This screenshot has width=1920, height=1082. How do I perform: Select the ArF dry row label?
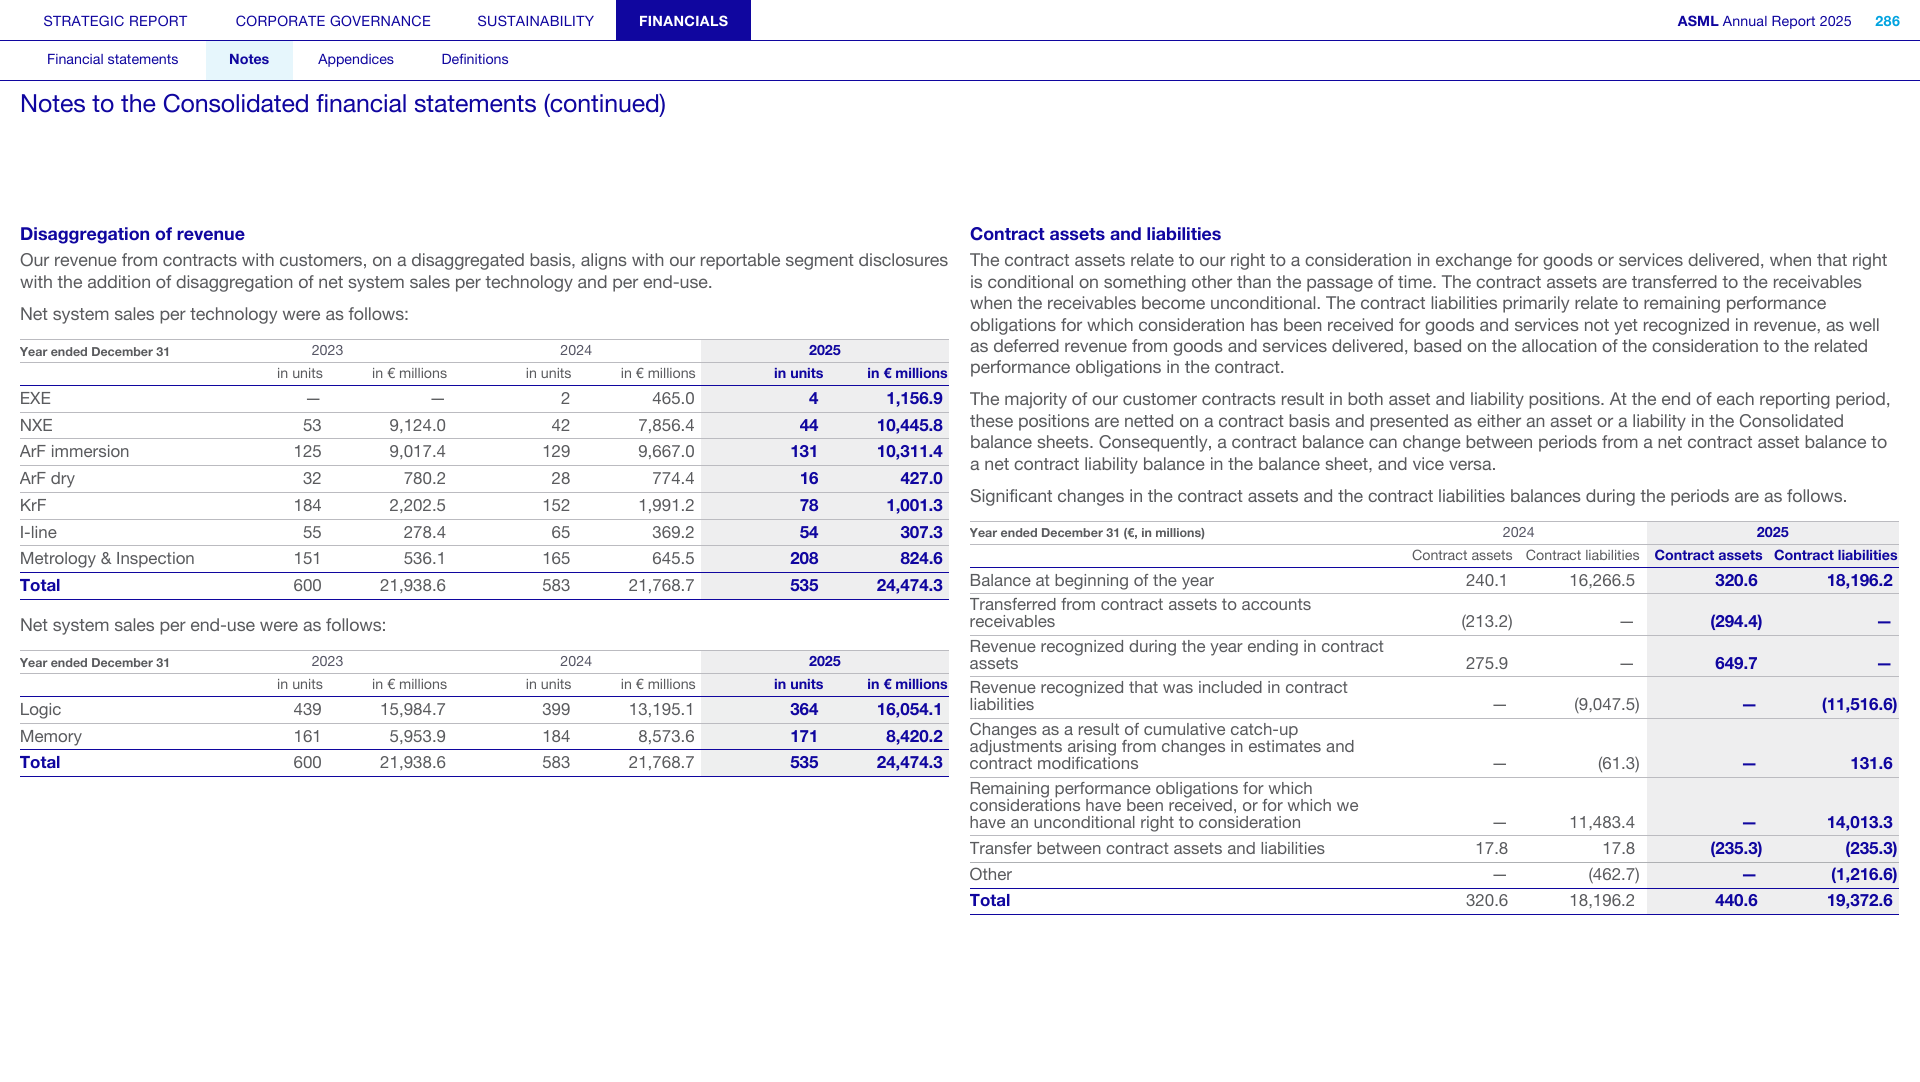47,479
